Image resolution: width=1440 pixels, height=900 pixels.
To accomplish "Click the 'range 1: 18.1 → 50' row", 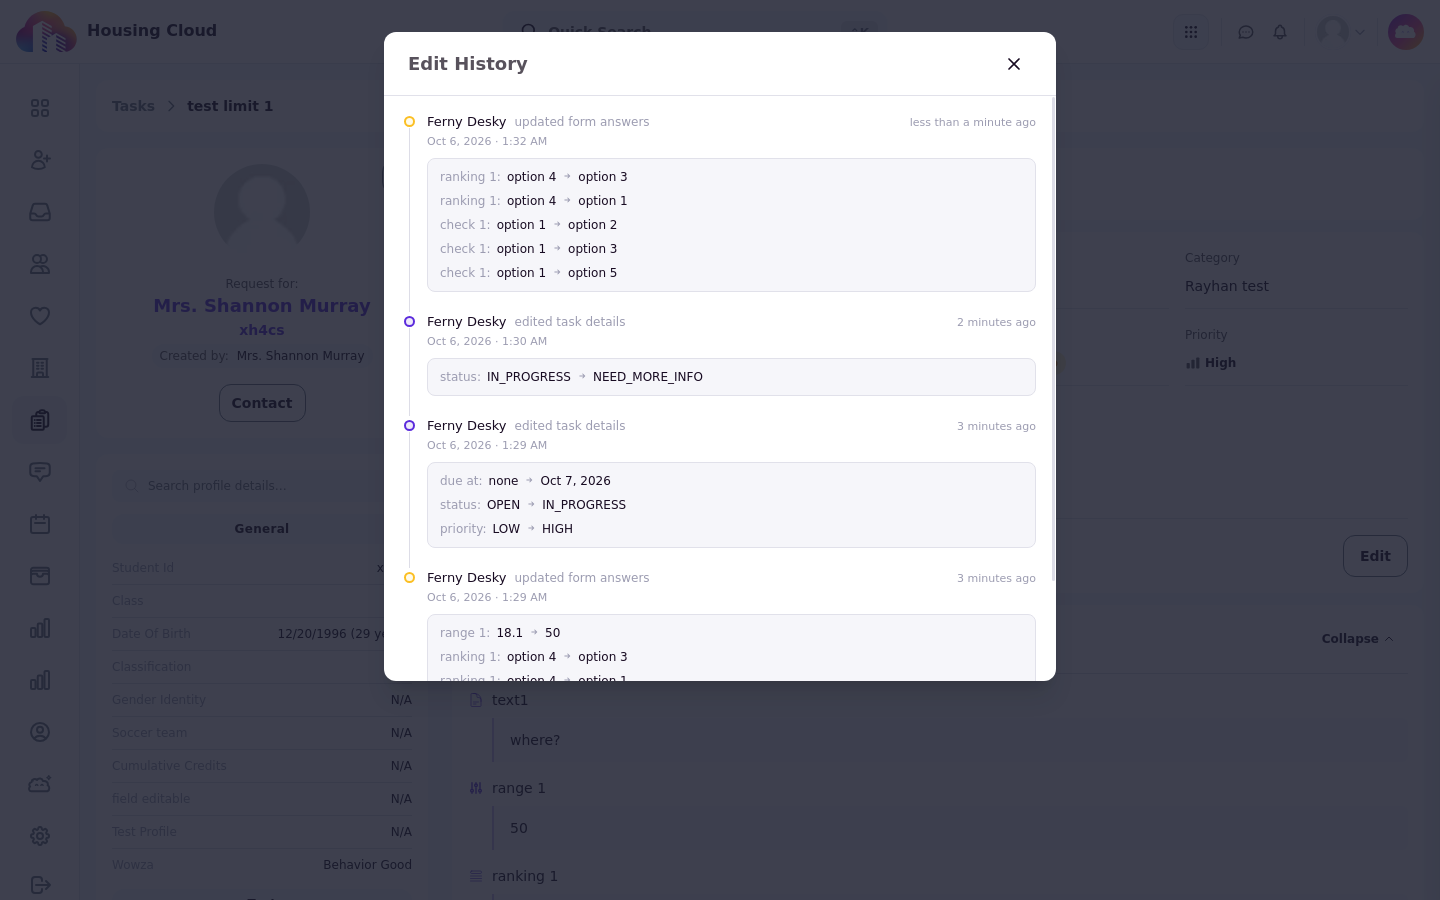I will (x=731, y=633).
